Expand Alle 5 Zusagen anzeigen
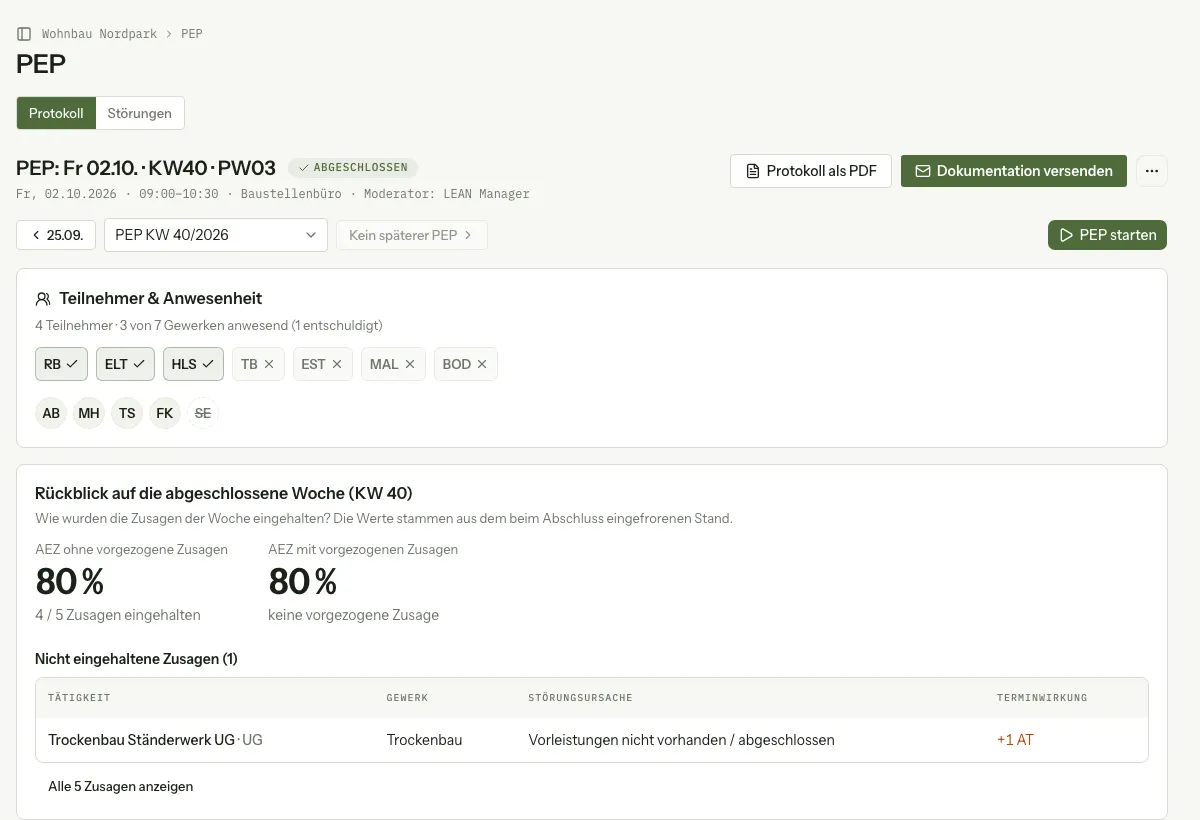The image size is (1200, 820). click(121, 786)
